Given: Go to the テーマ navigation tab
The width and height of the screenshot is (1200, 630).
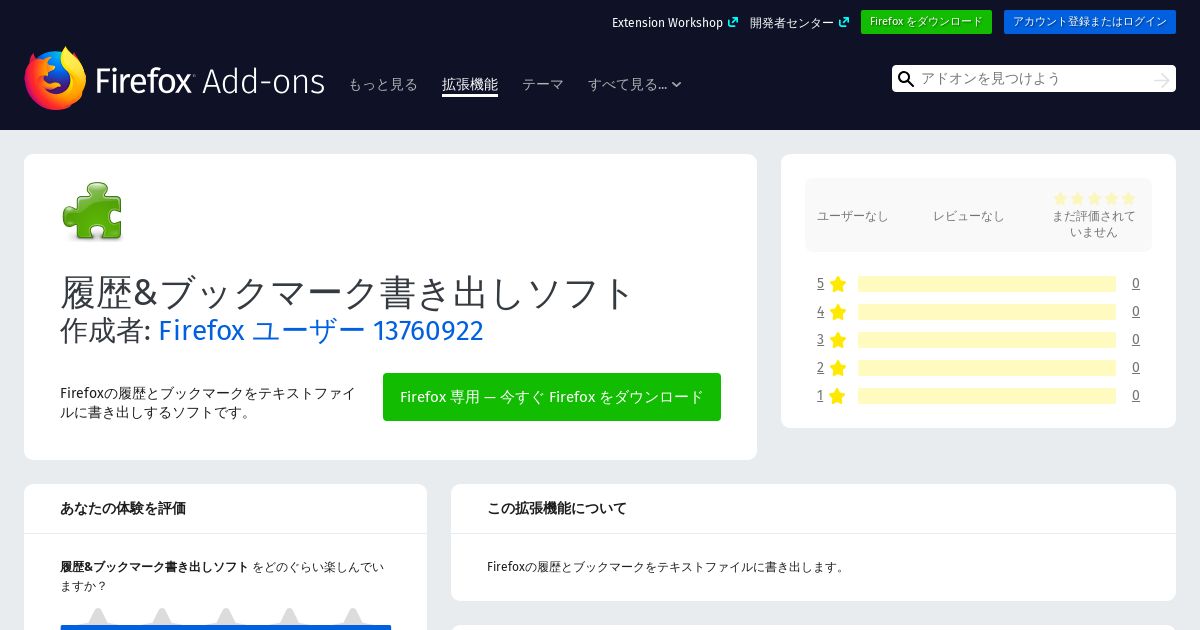Looking at the screenshot, I should [543, 85].
